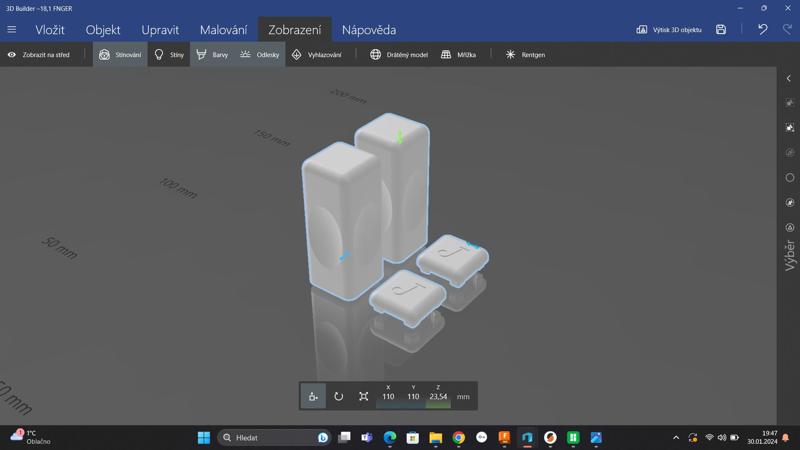Image resolution: width=800 pixels, height=450 pixels.
Task: Click Výtisk 3D objektu button
Action: click(668, 30)
